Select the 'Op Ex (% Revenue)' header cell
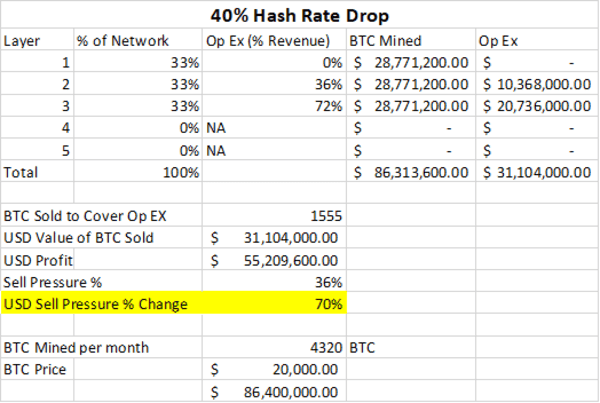 pos(274,40)
